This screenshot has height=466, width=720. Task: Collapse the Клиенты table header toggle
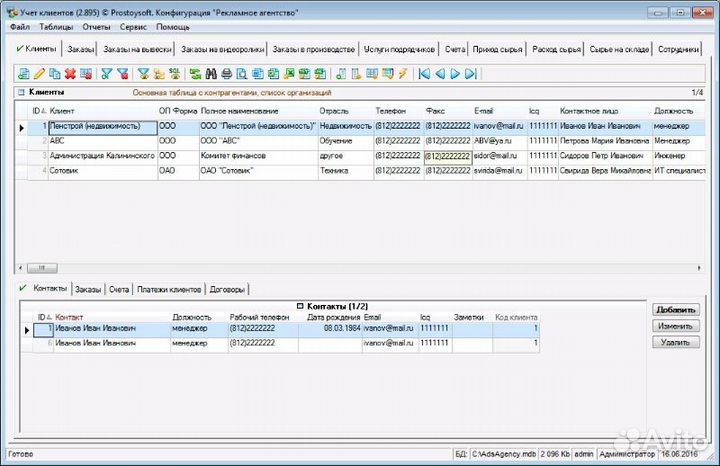20,93
